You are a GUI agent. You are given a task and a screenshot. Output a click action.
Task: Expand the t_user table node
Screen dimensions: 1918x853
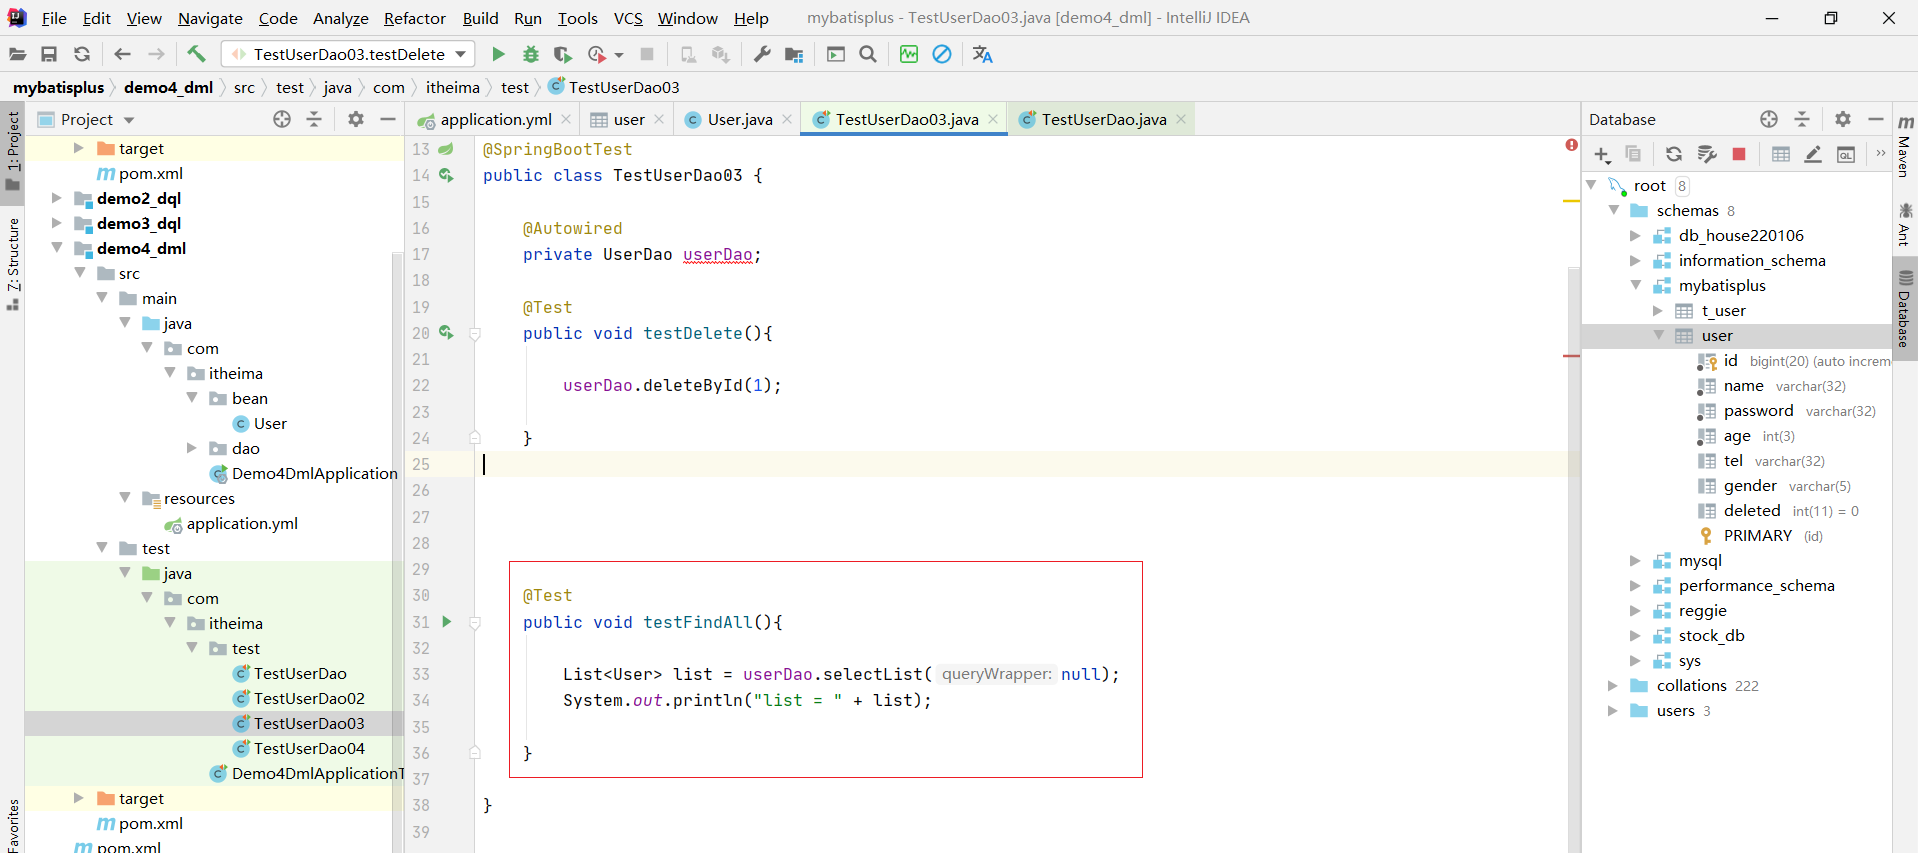1658,311
